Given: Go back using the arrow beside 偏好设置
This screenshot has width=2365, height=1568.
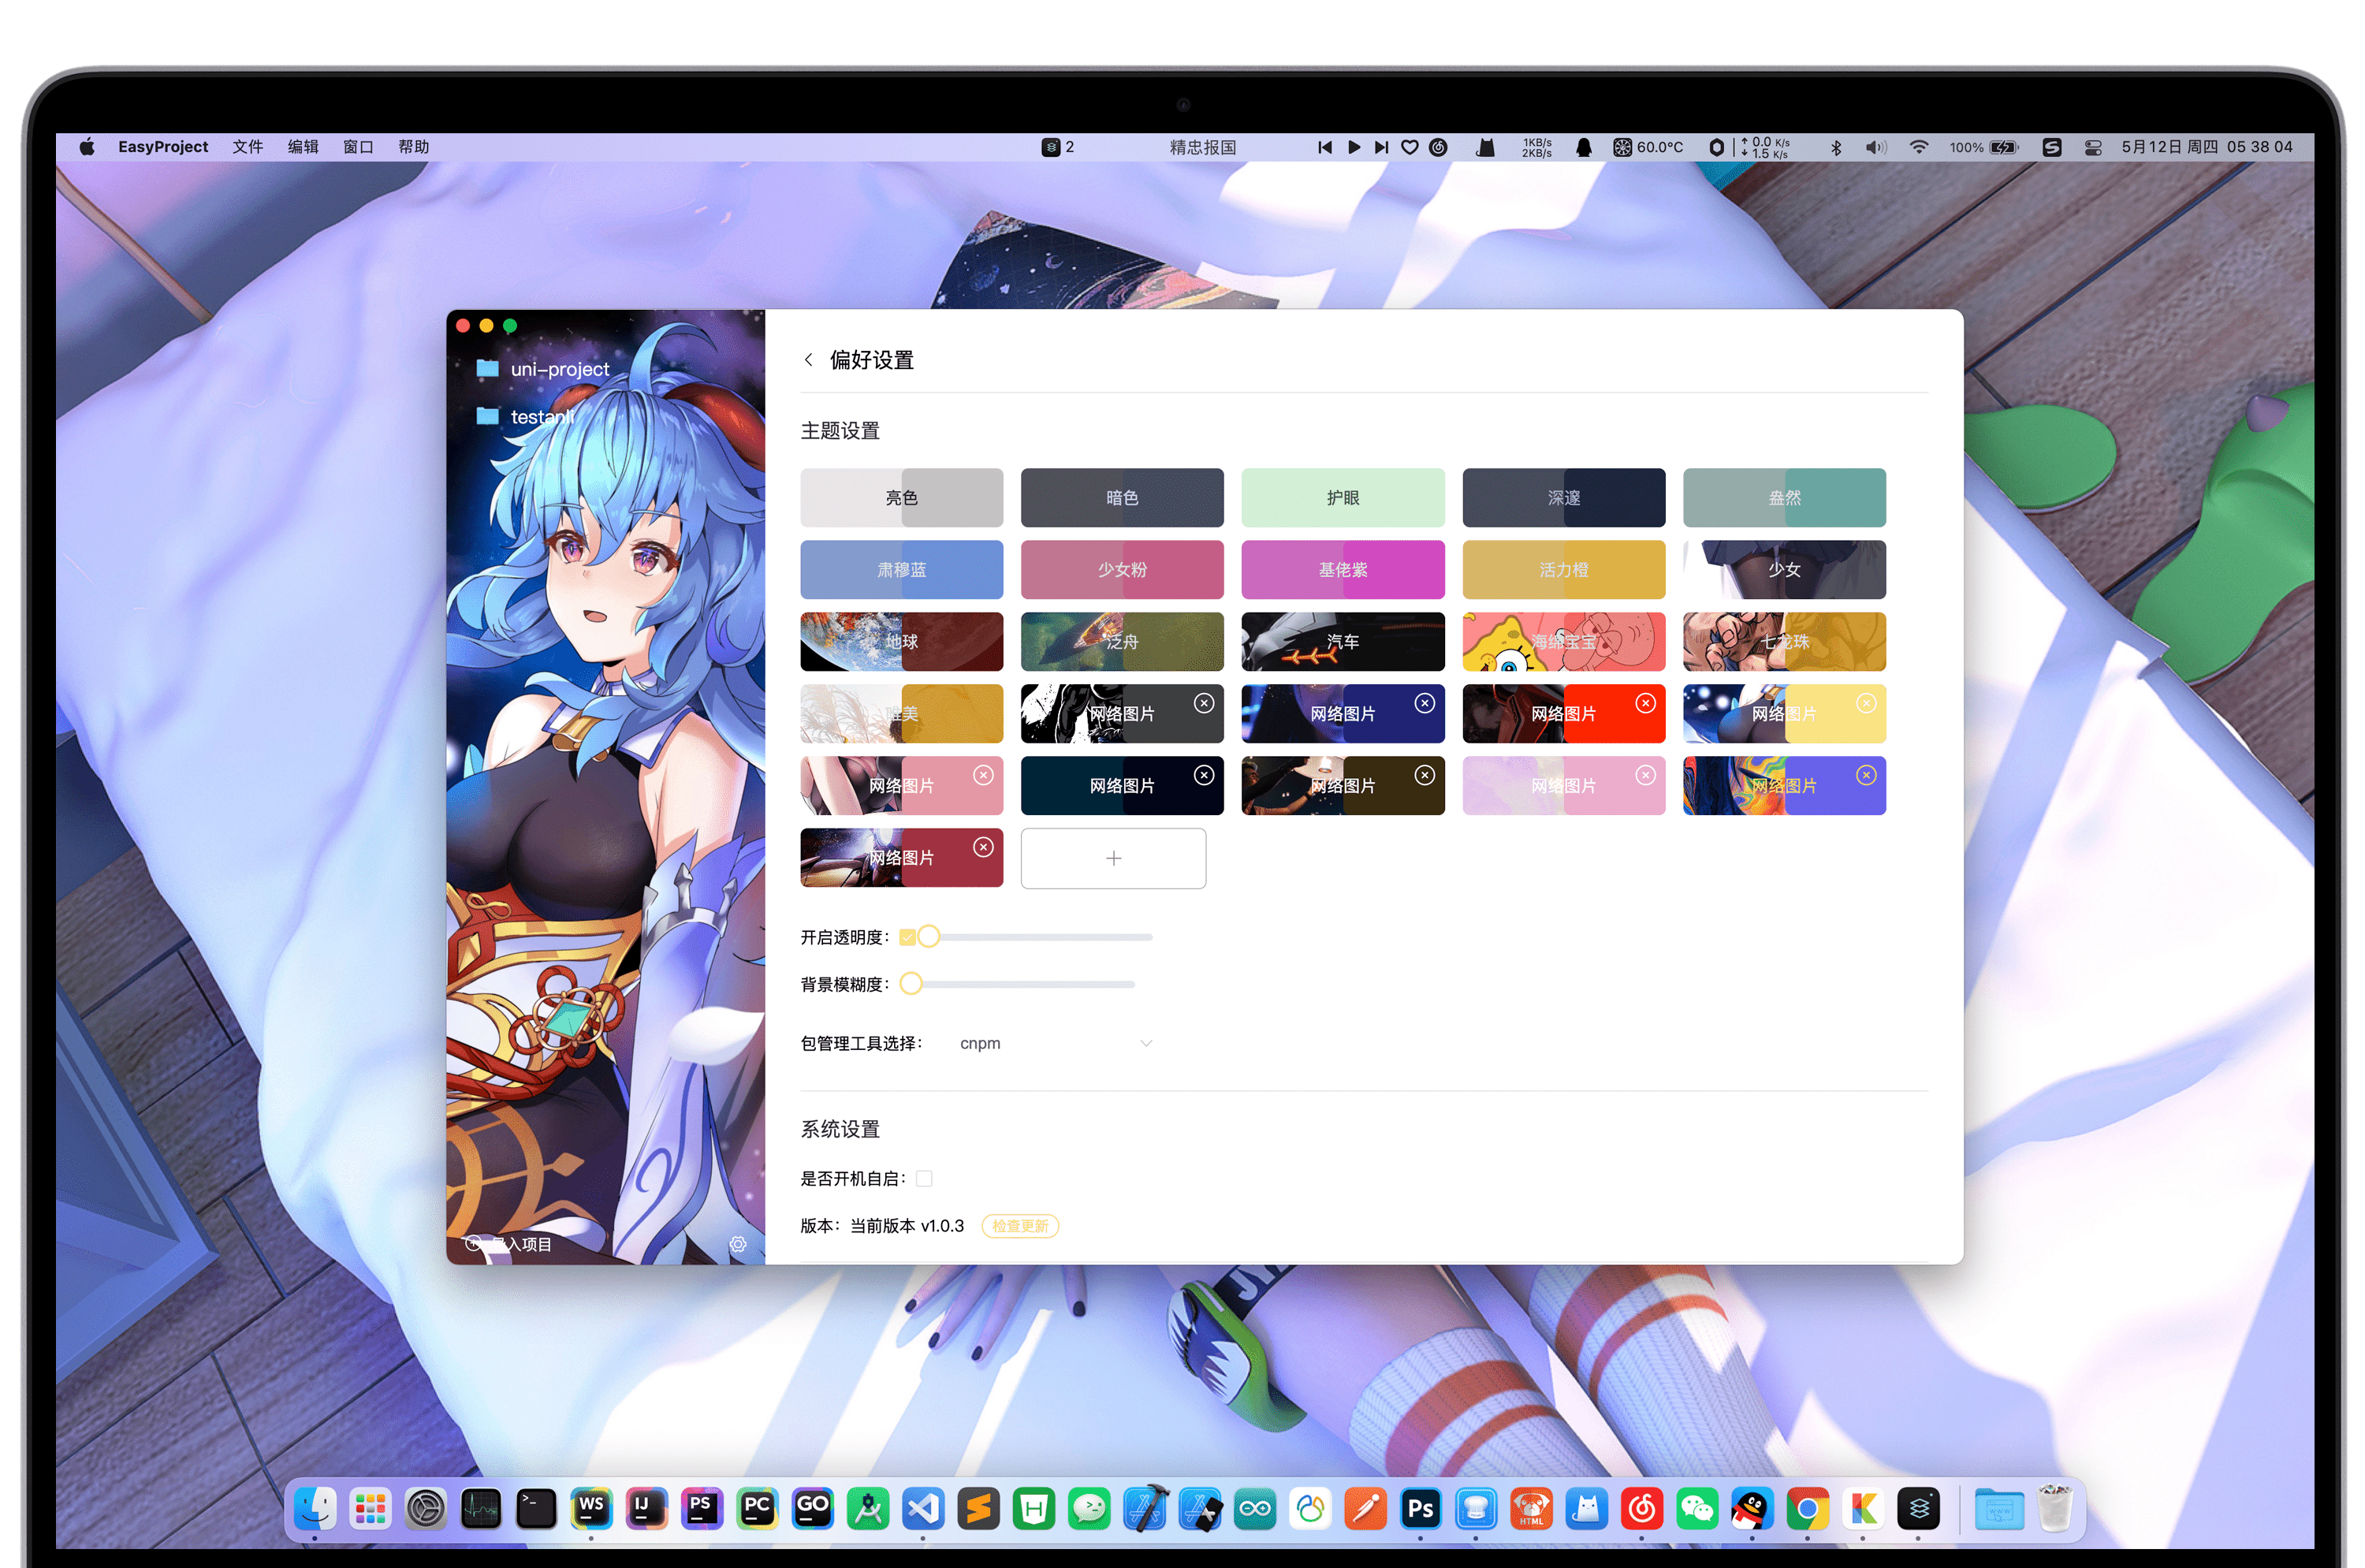Looking at the screenshot, I should tap(808, 360).
